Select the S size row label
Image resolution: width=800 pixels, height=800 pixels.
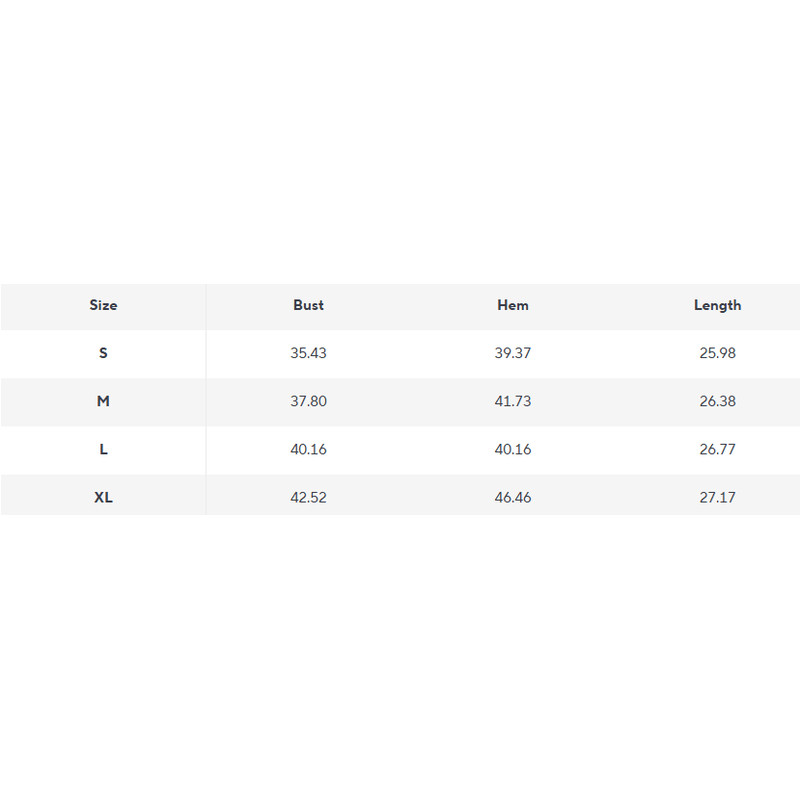pos(103,353)
